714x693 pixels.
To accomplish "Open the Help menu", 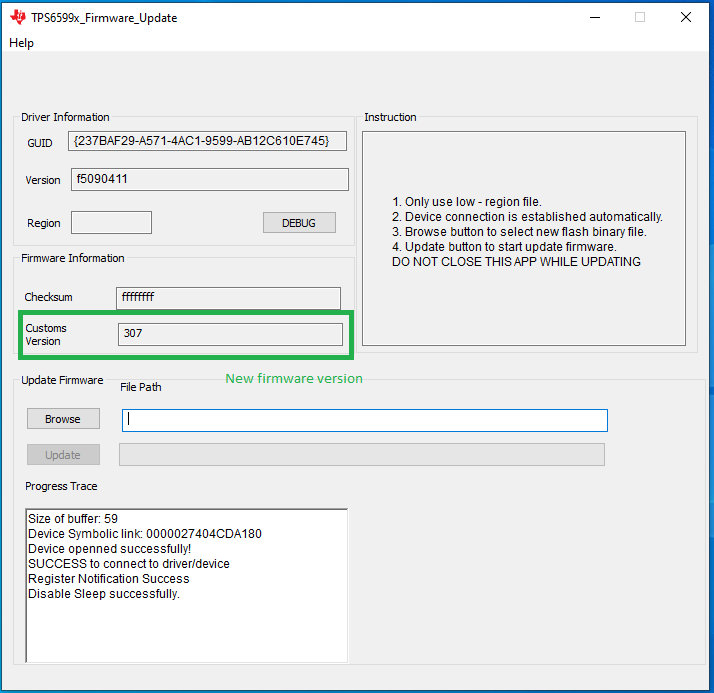I will pyautogui.click(x=22, y=43).
